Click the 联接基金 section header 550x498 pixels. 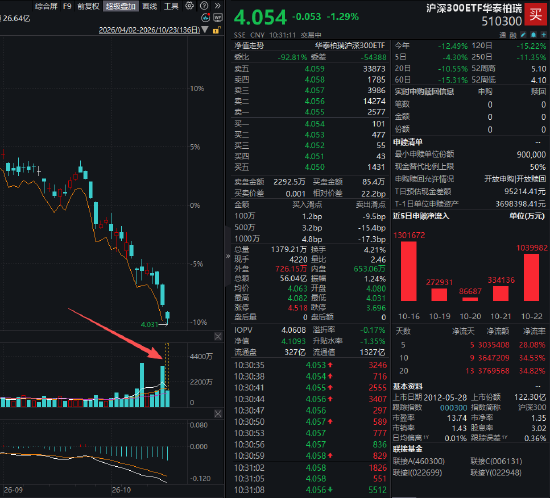(x=407, y=449)
